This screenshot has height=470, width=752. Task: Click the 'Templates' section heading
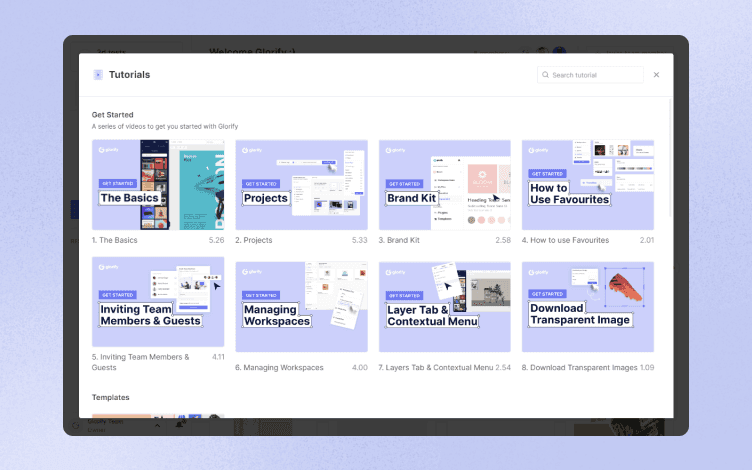[111, 397]
